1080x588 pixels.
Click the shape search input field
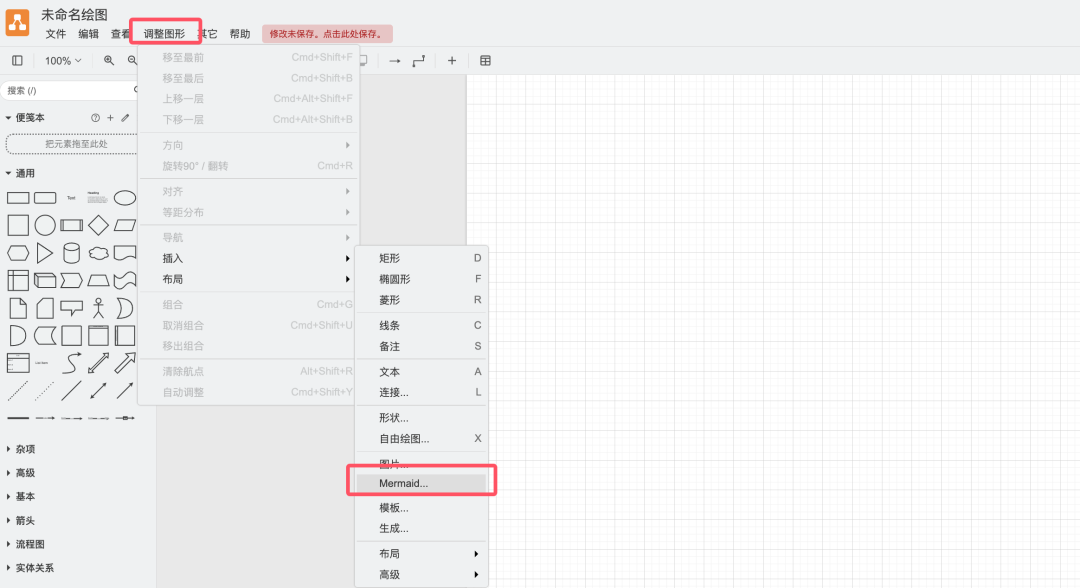tap(68, 90)
